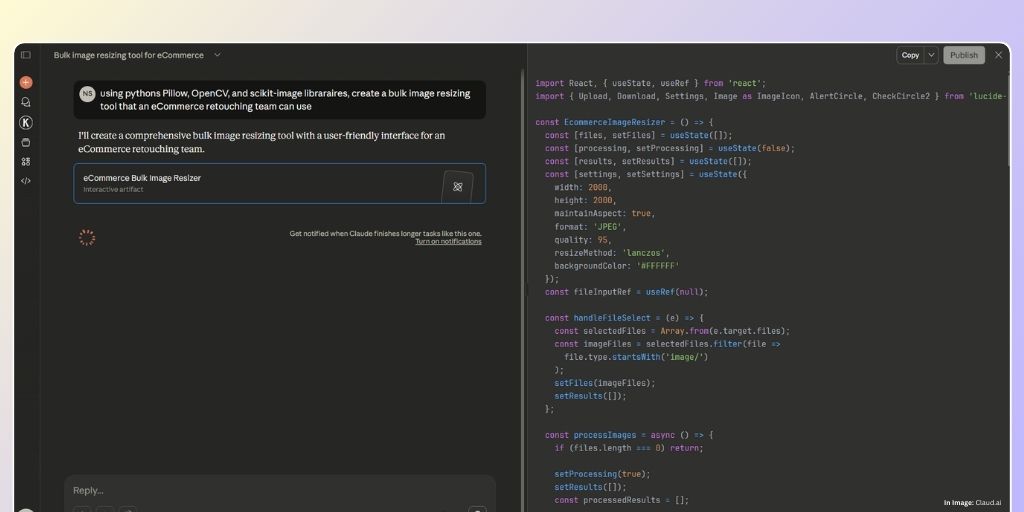
Task: Close the code artifact panel
Action: 998,55
